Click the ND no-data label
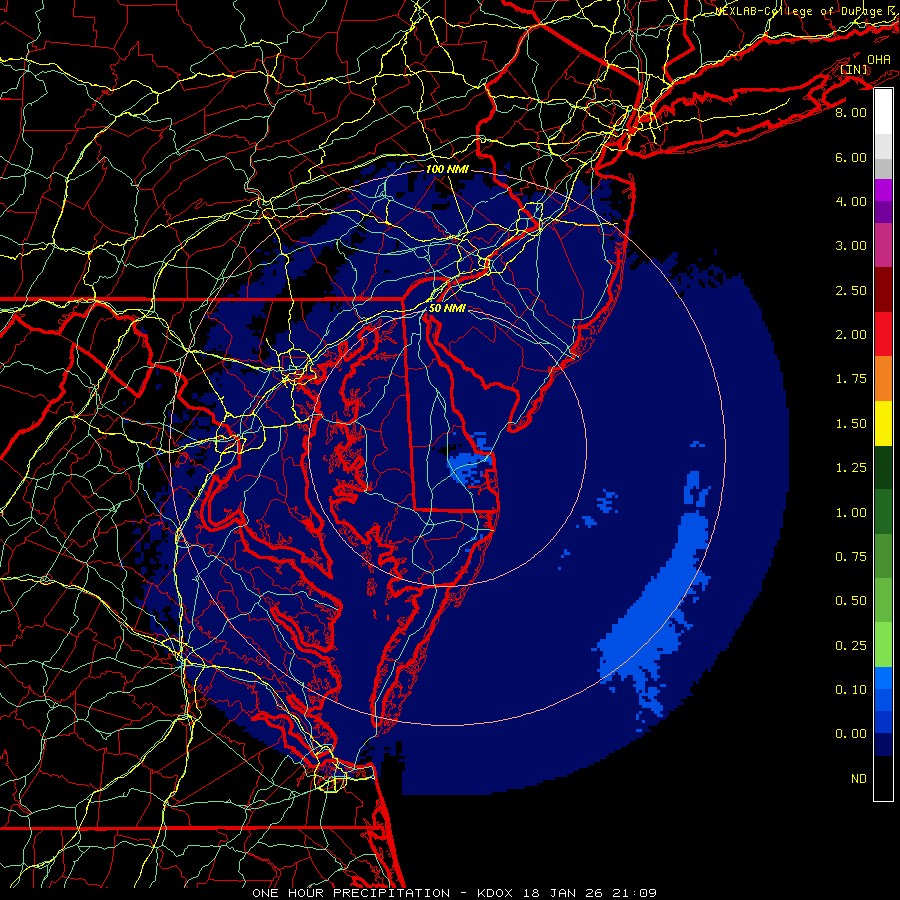This screenshot has width=900, height=900. tap(859, 779)
